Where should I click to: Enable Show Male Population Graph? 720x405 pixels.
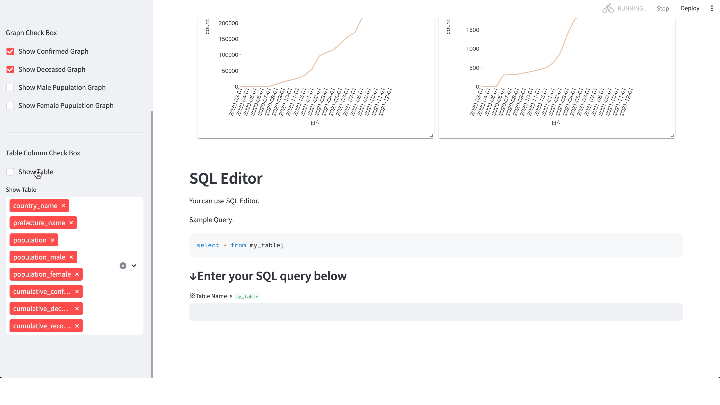click(11, 87)
